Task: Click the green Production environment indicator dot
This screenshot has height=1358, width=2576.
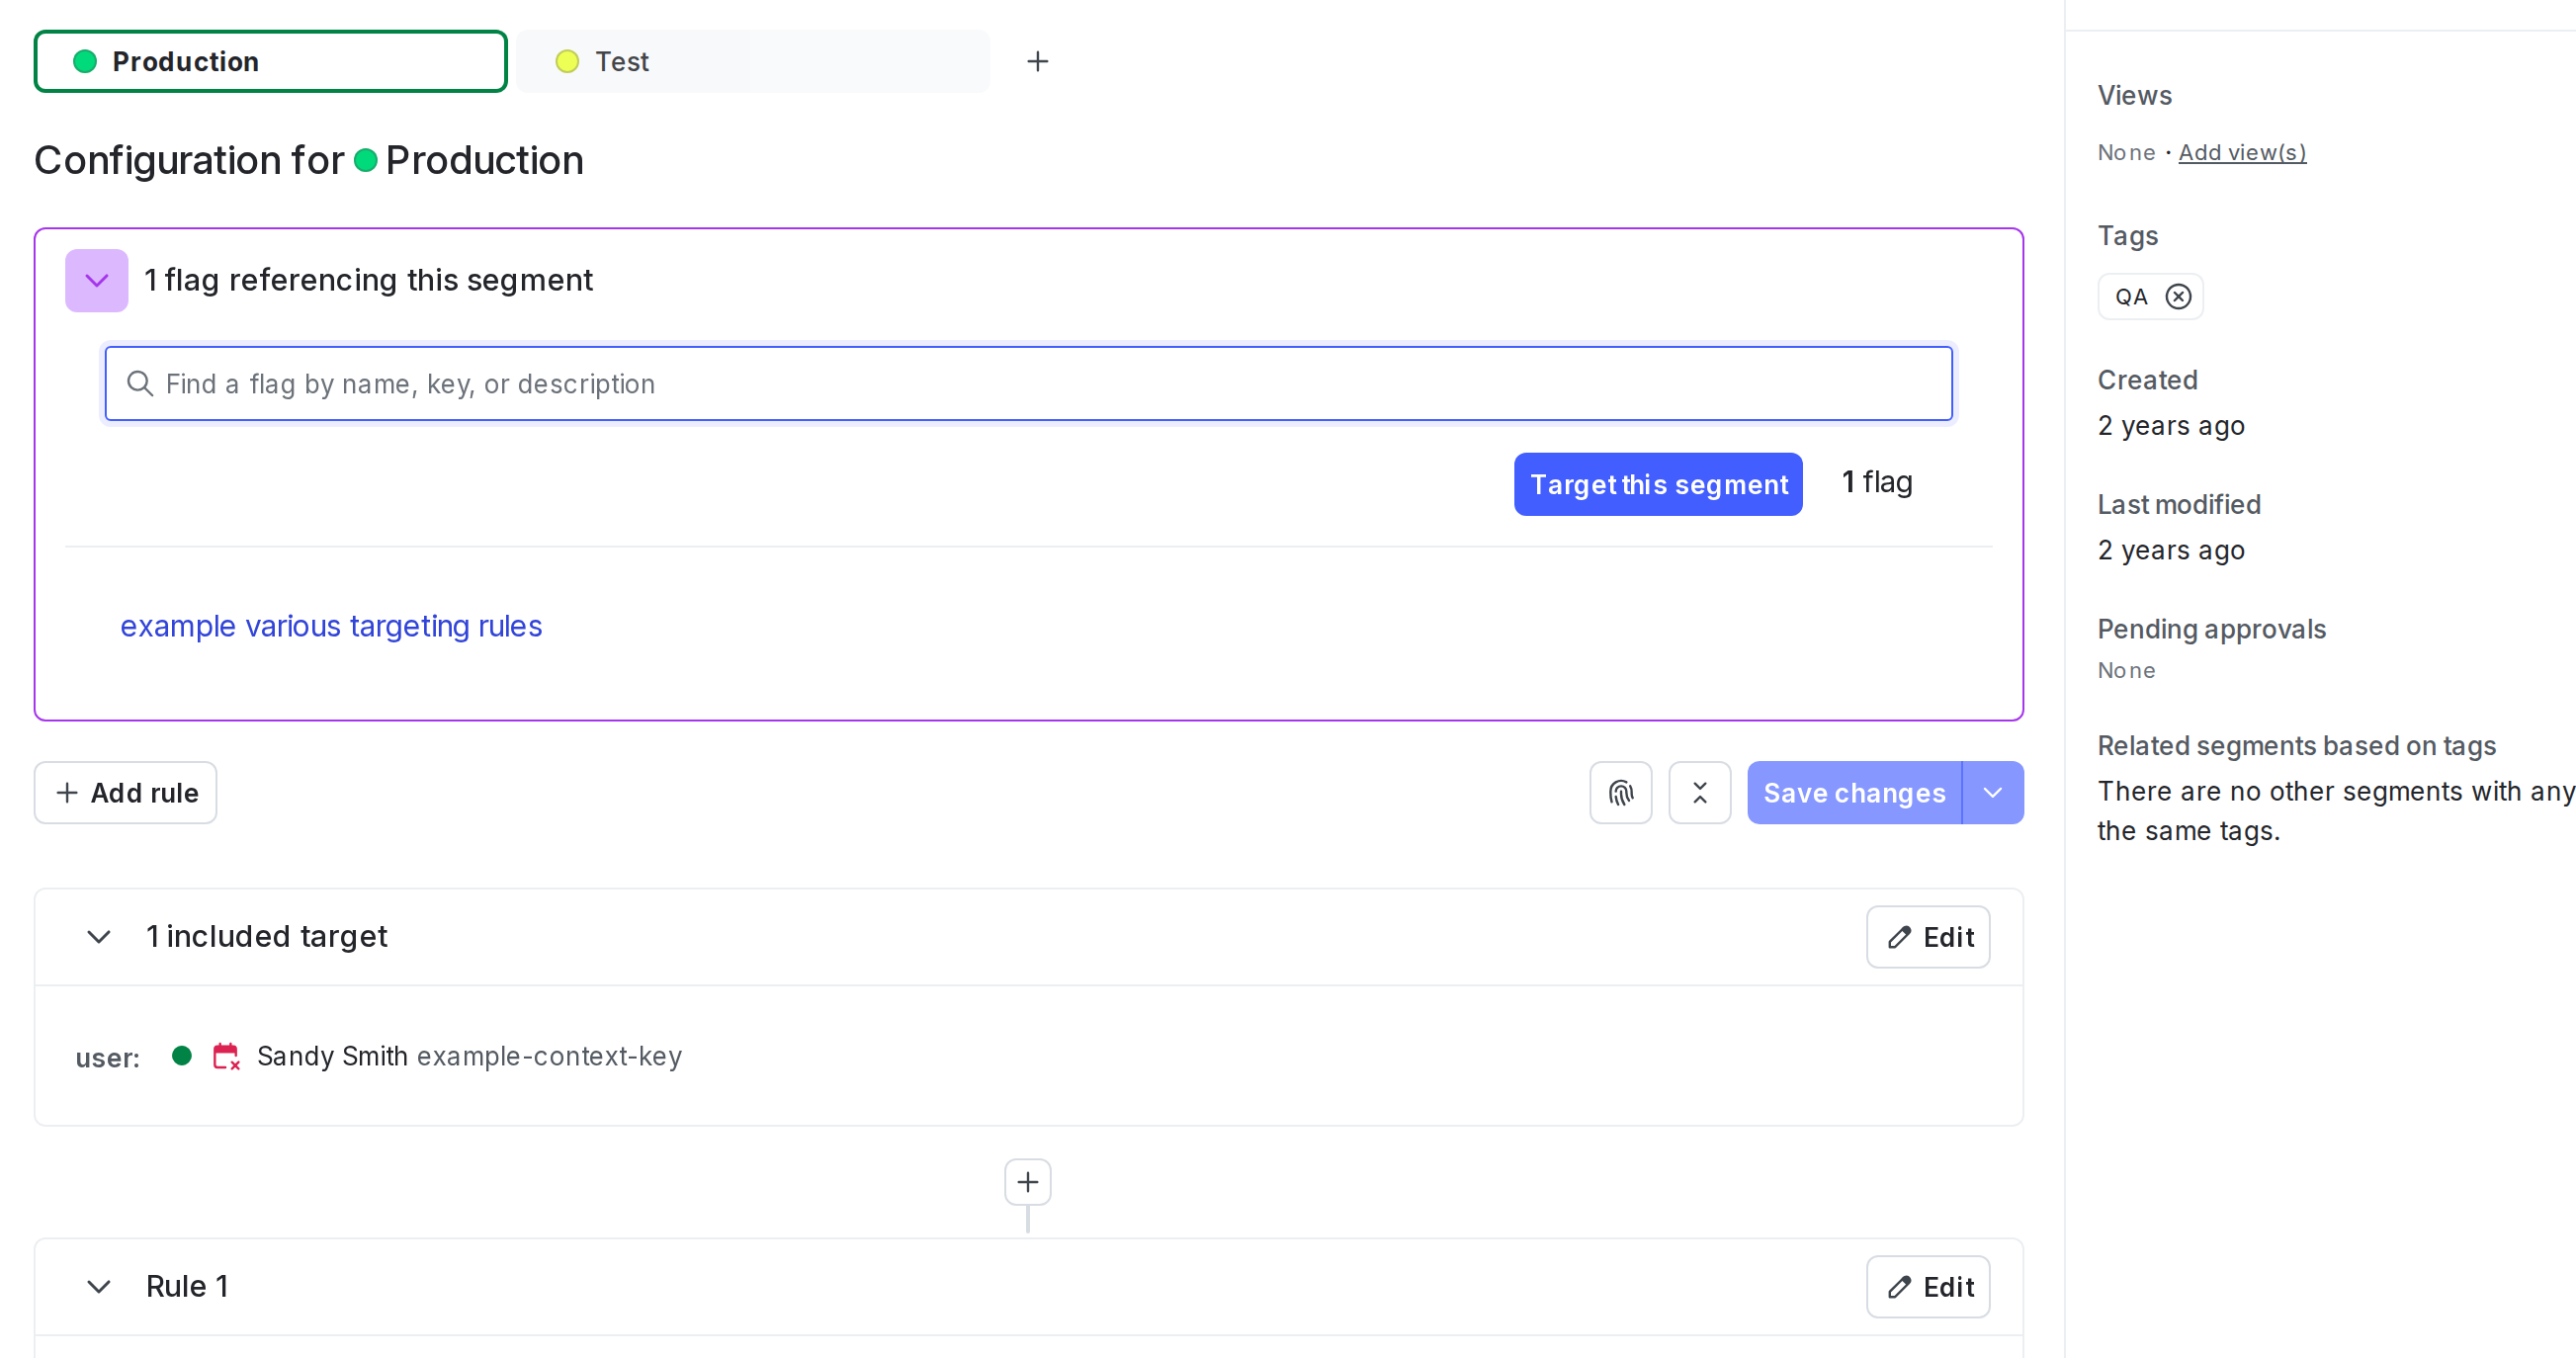Action: pos(84,61)
